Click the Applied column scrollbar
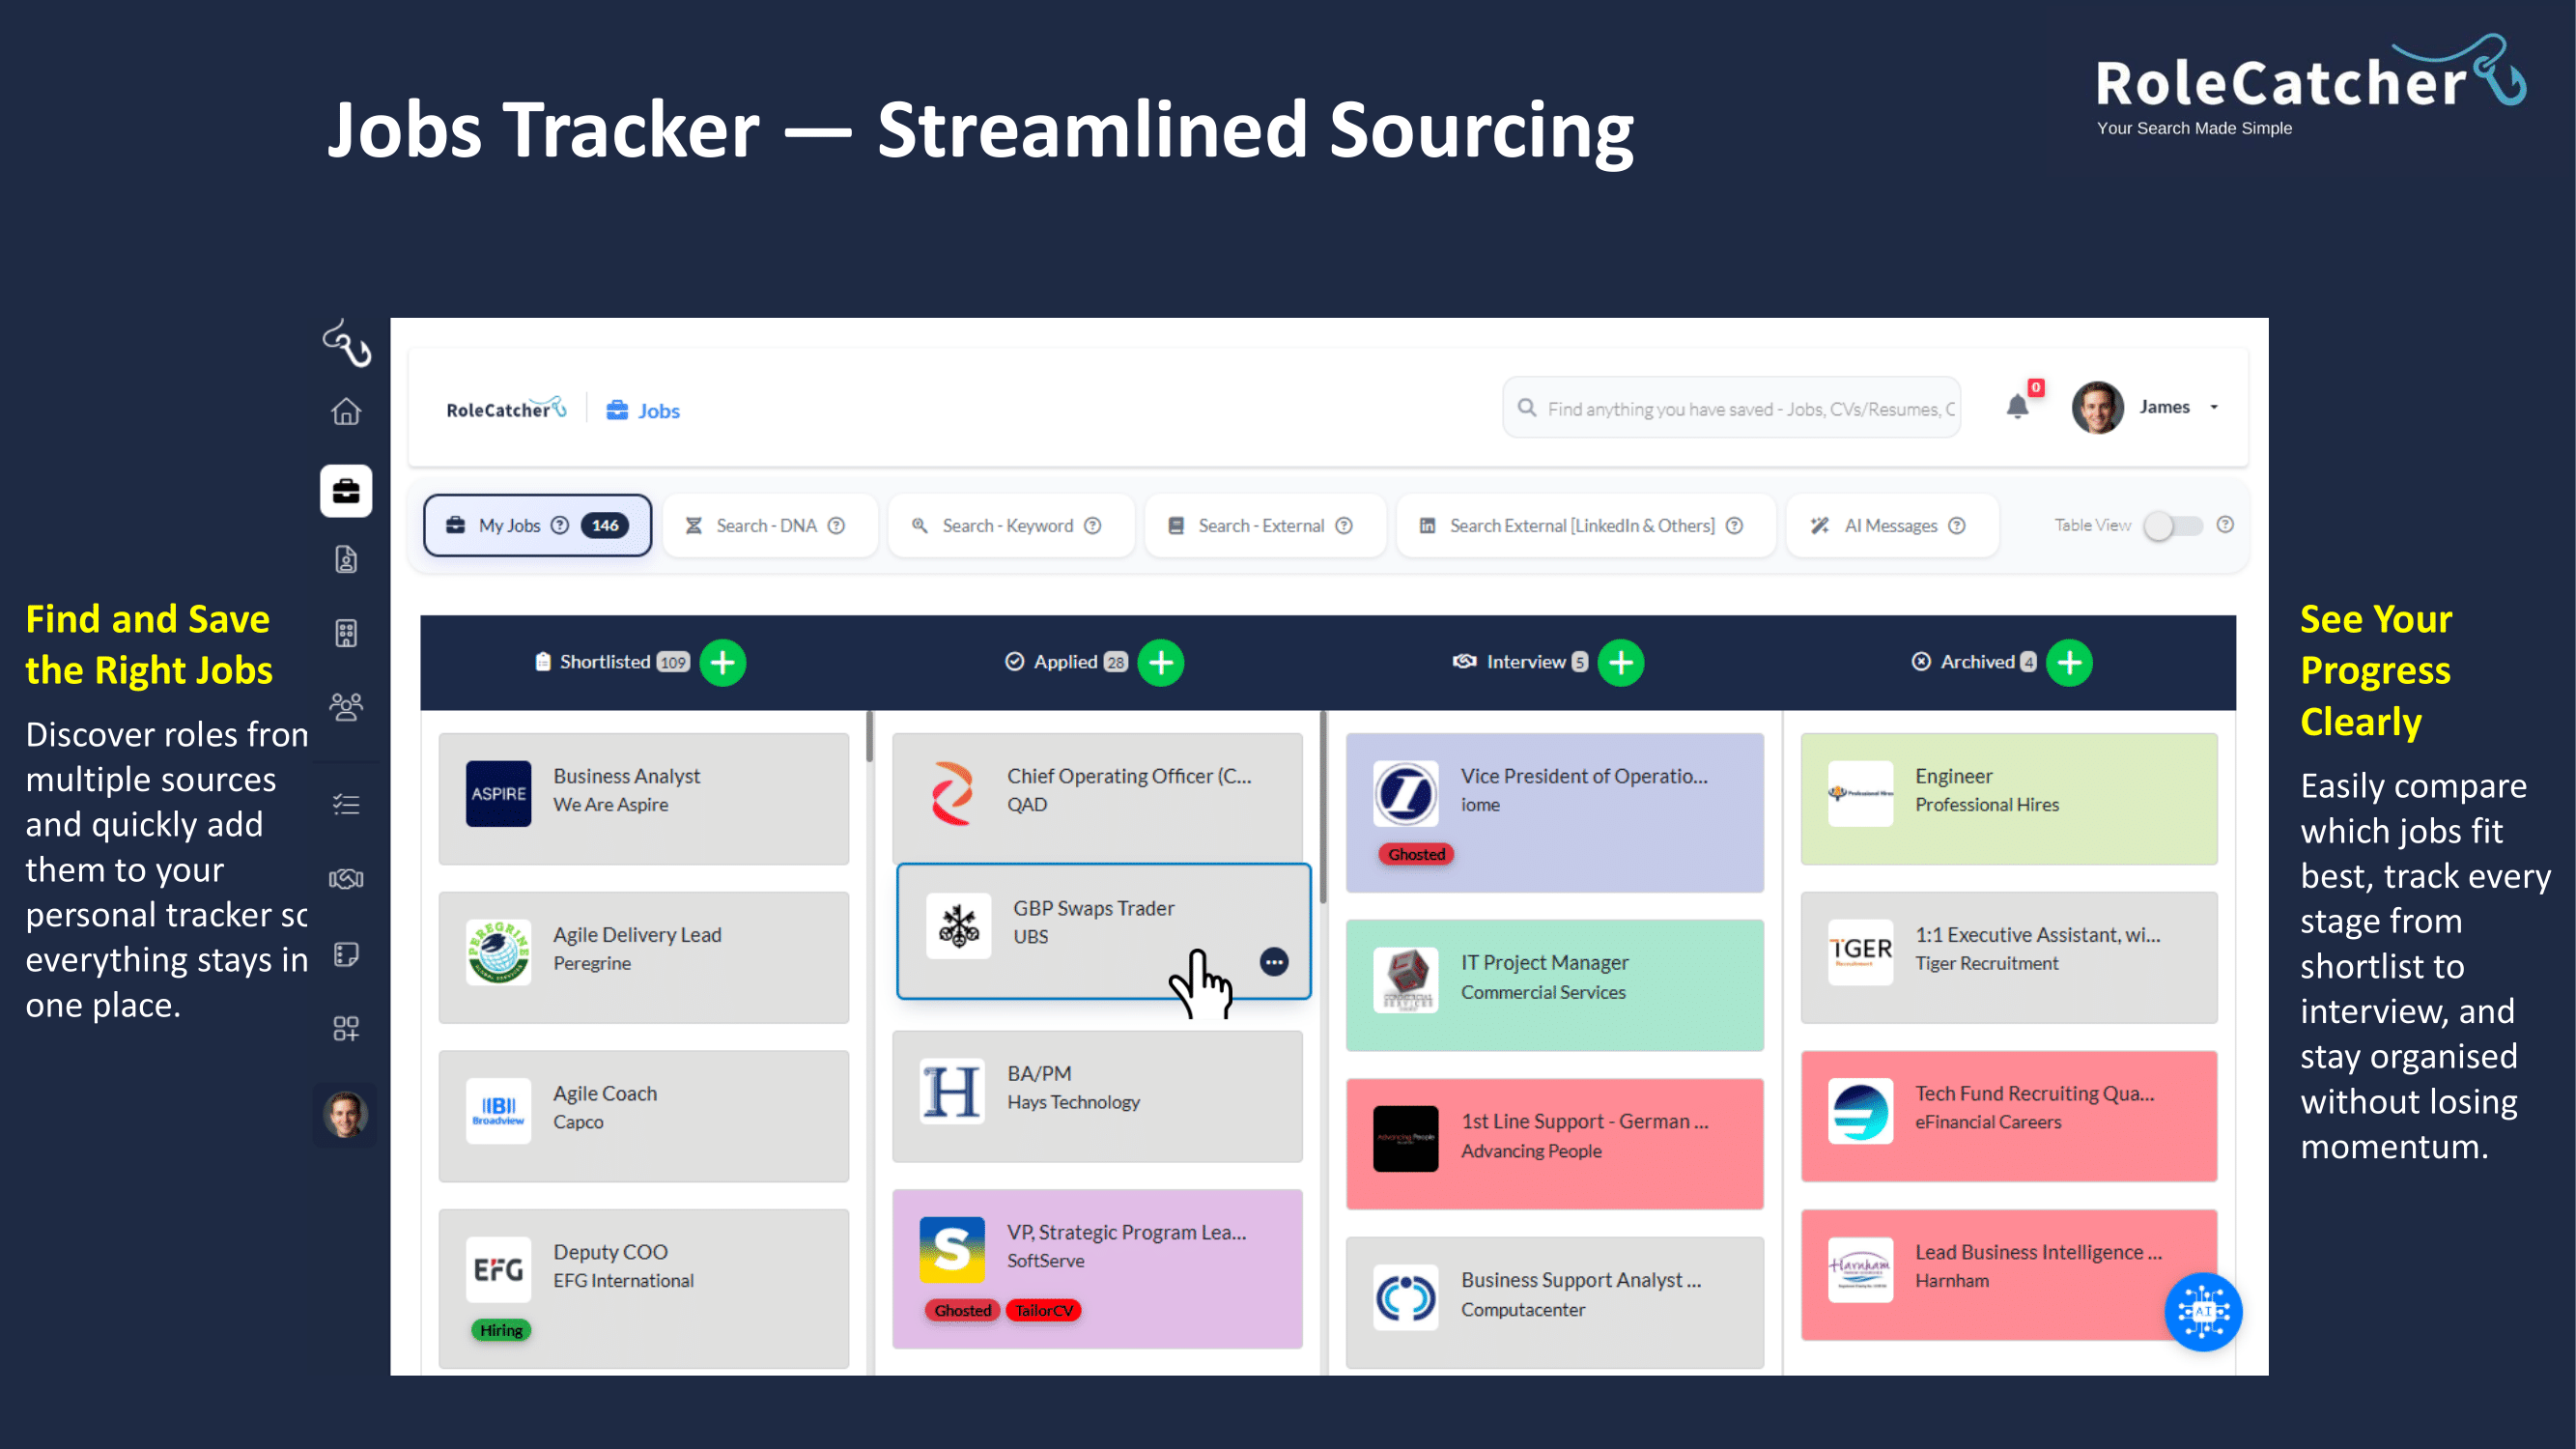 click(1323, 806)
